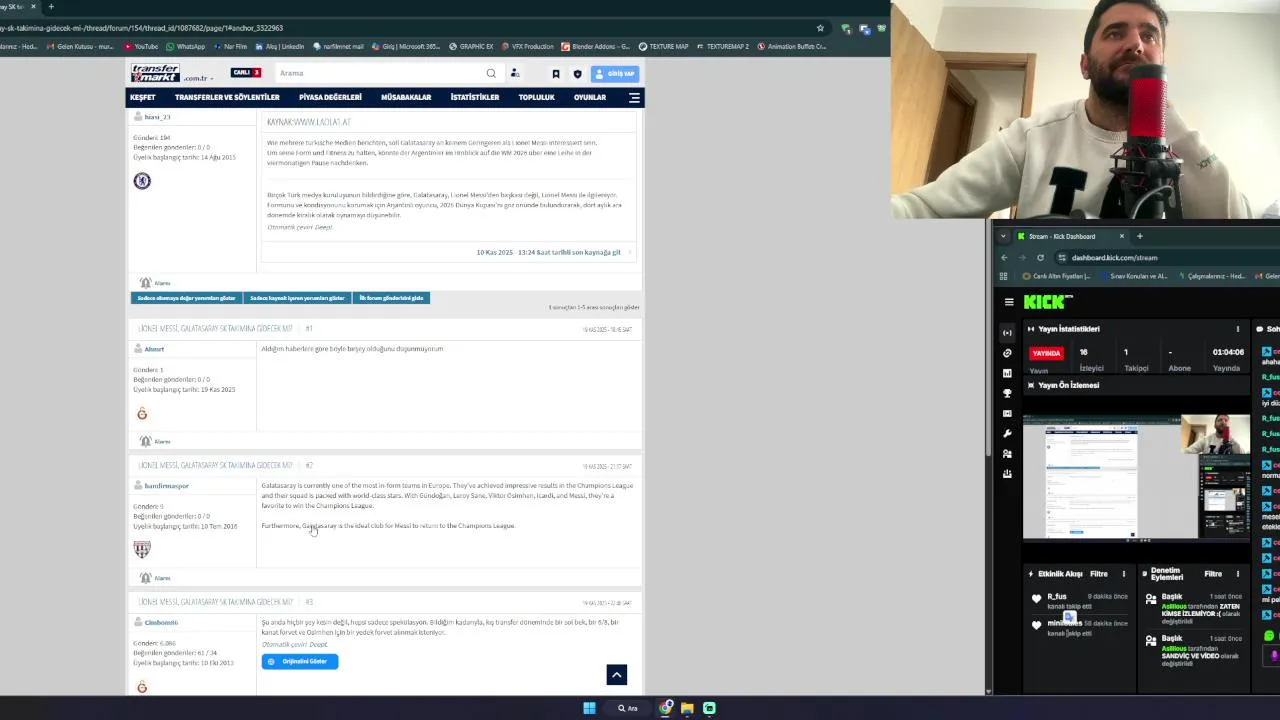
Task: Select the Stream icon in Kick sidebar
Action: tap(1007, 332)
